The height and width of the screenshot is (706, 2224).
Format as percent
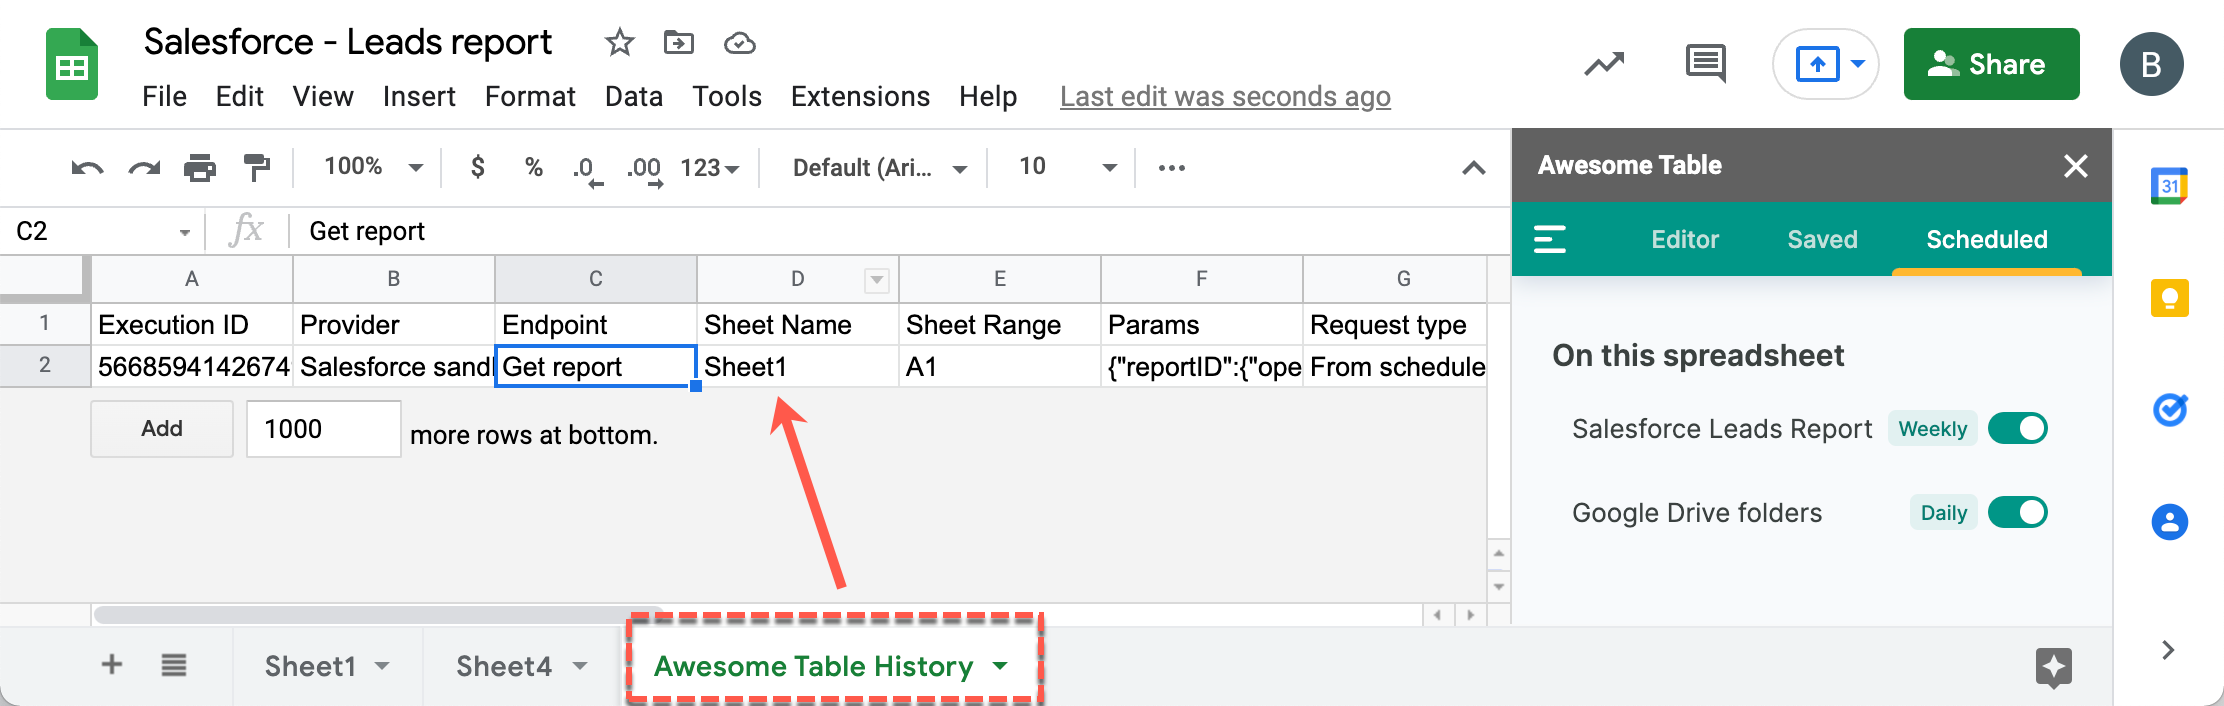534,167
